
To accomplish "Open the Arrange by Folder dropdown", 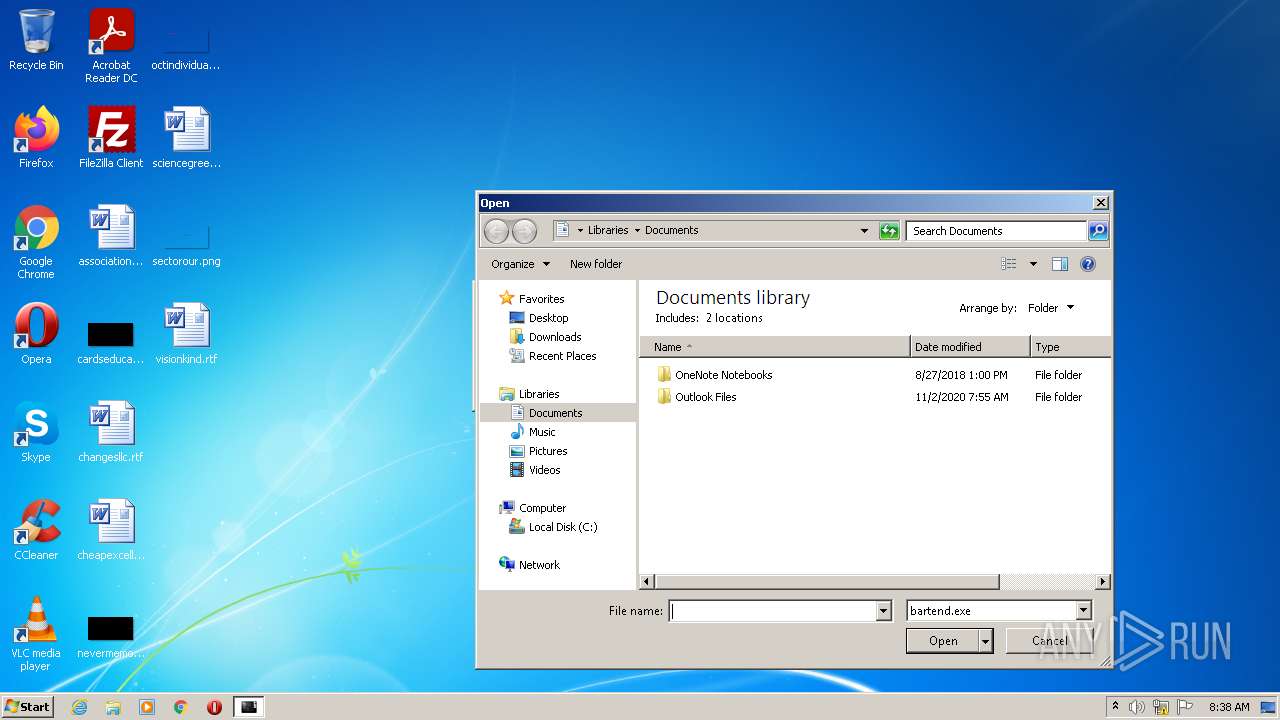I will (1051, 308).
